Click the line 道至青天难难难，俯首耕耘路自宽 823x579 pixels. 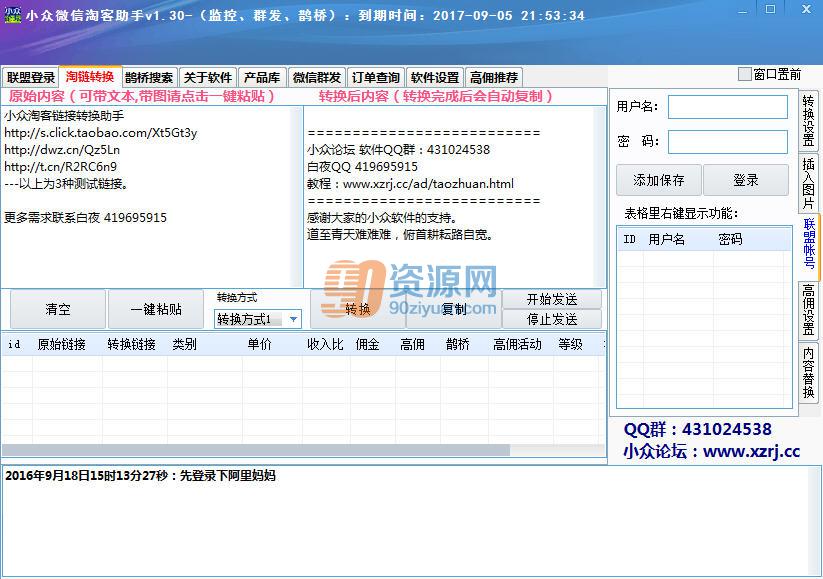[400, 234]
